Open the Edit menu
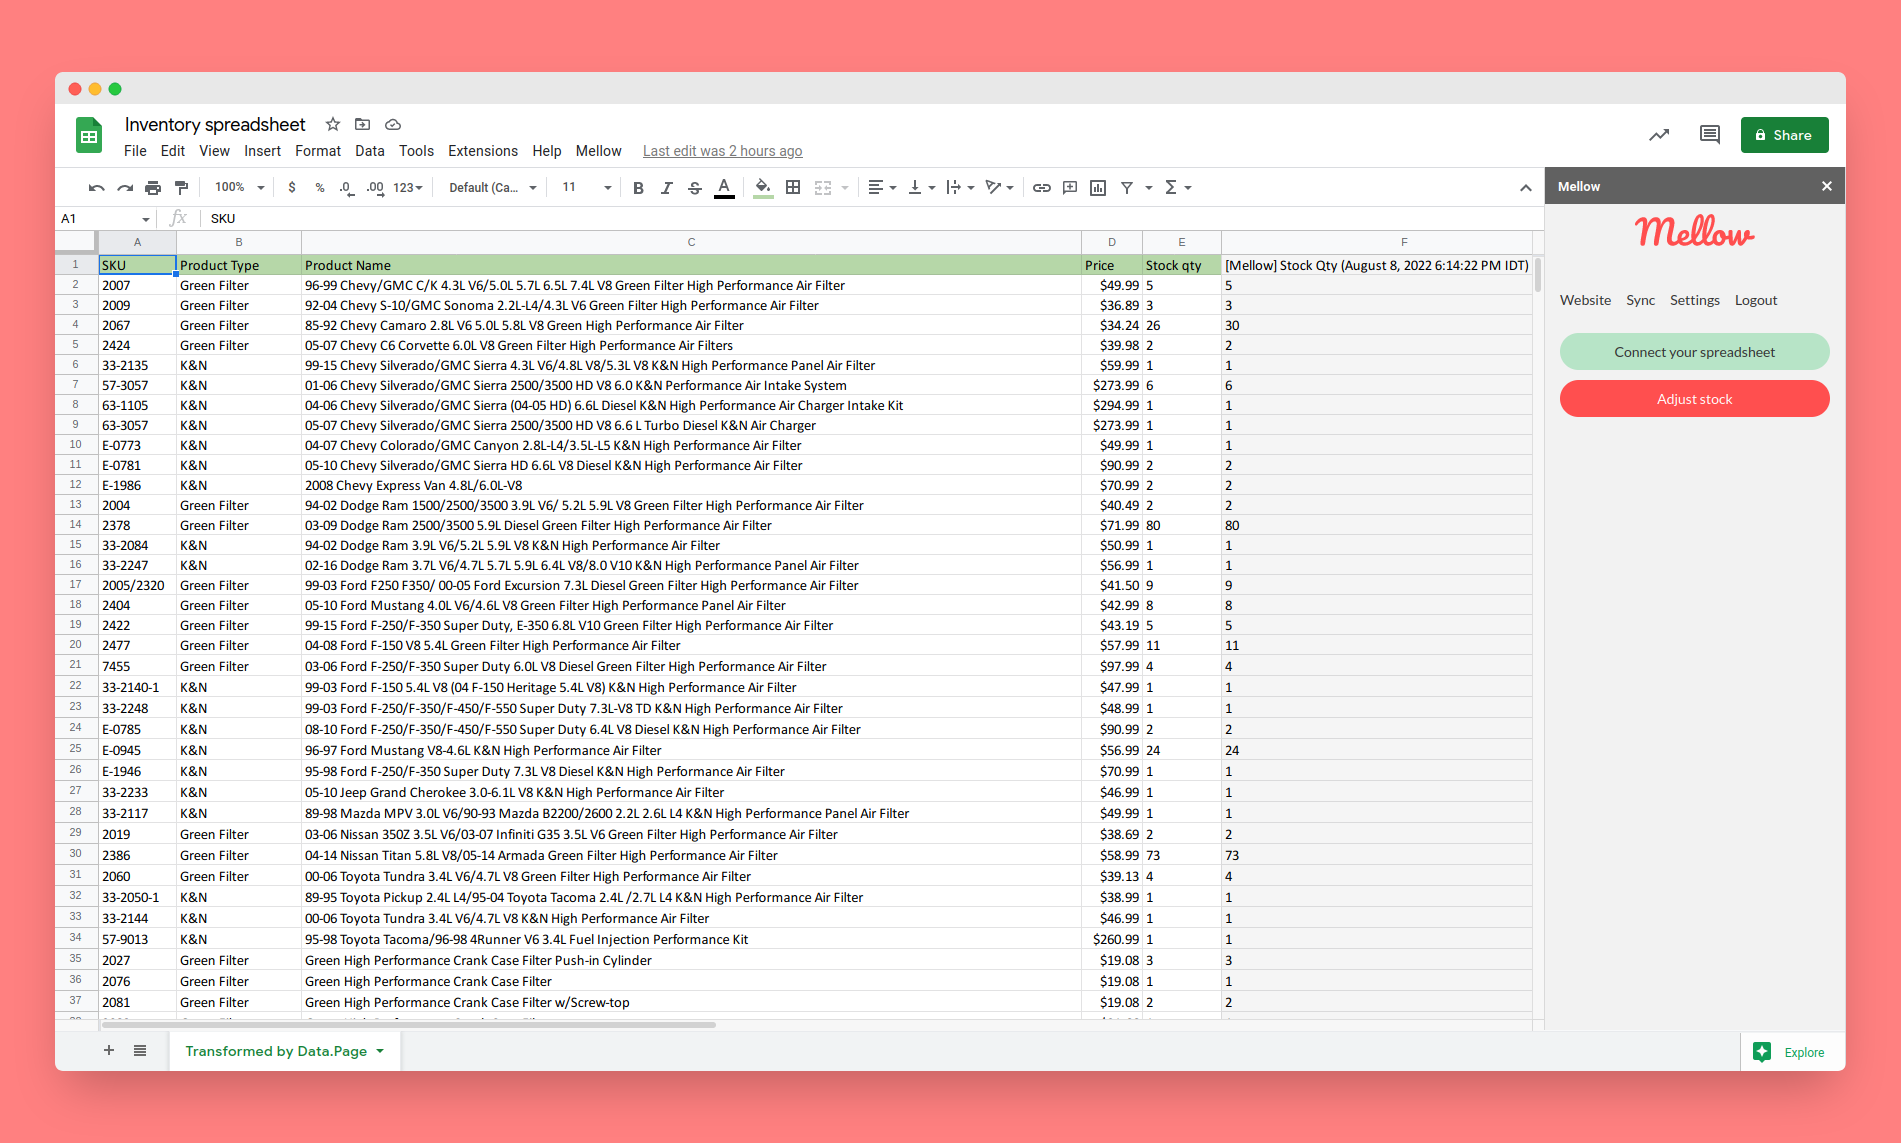 [173, 151]
